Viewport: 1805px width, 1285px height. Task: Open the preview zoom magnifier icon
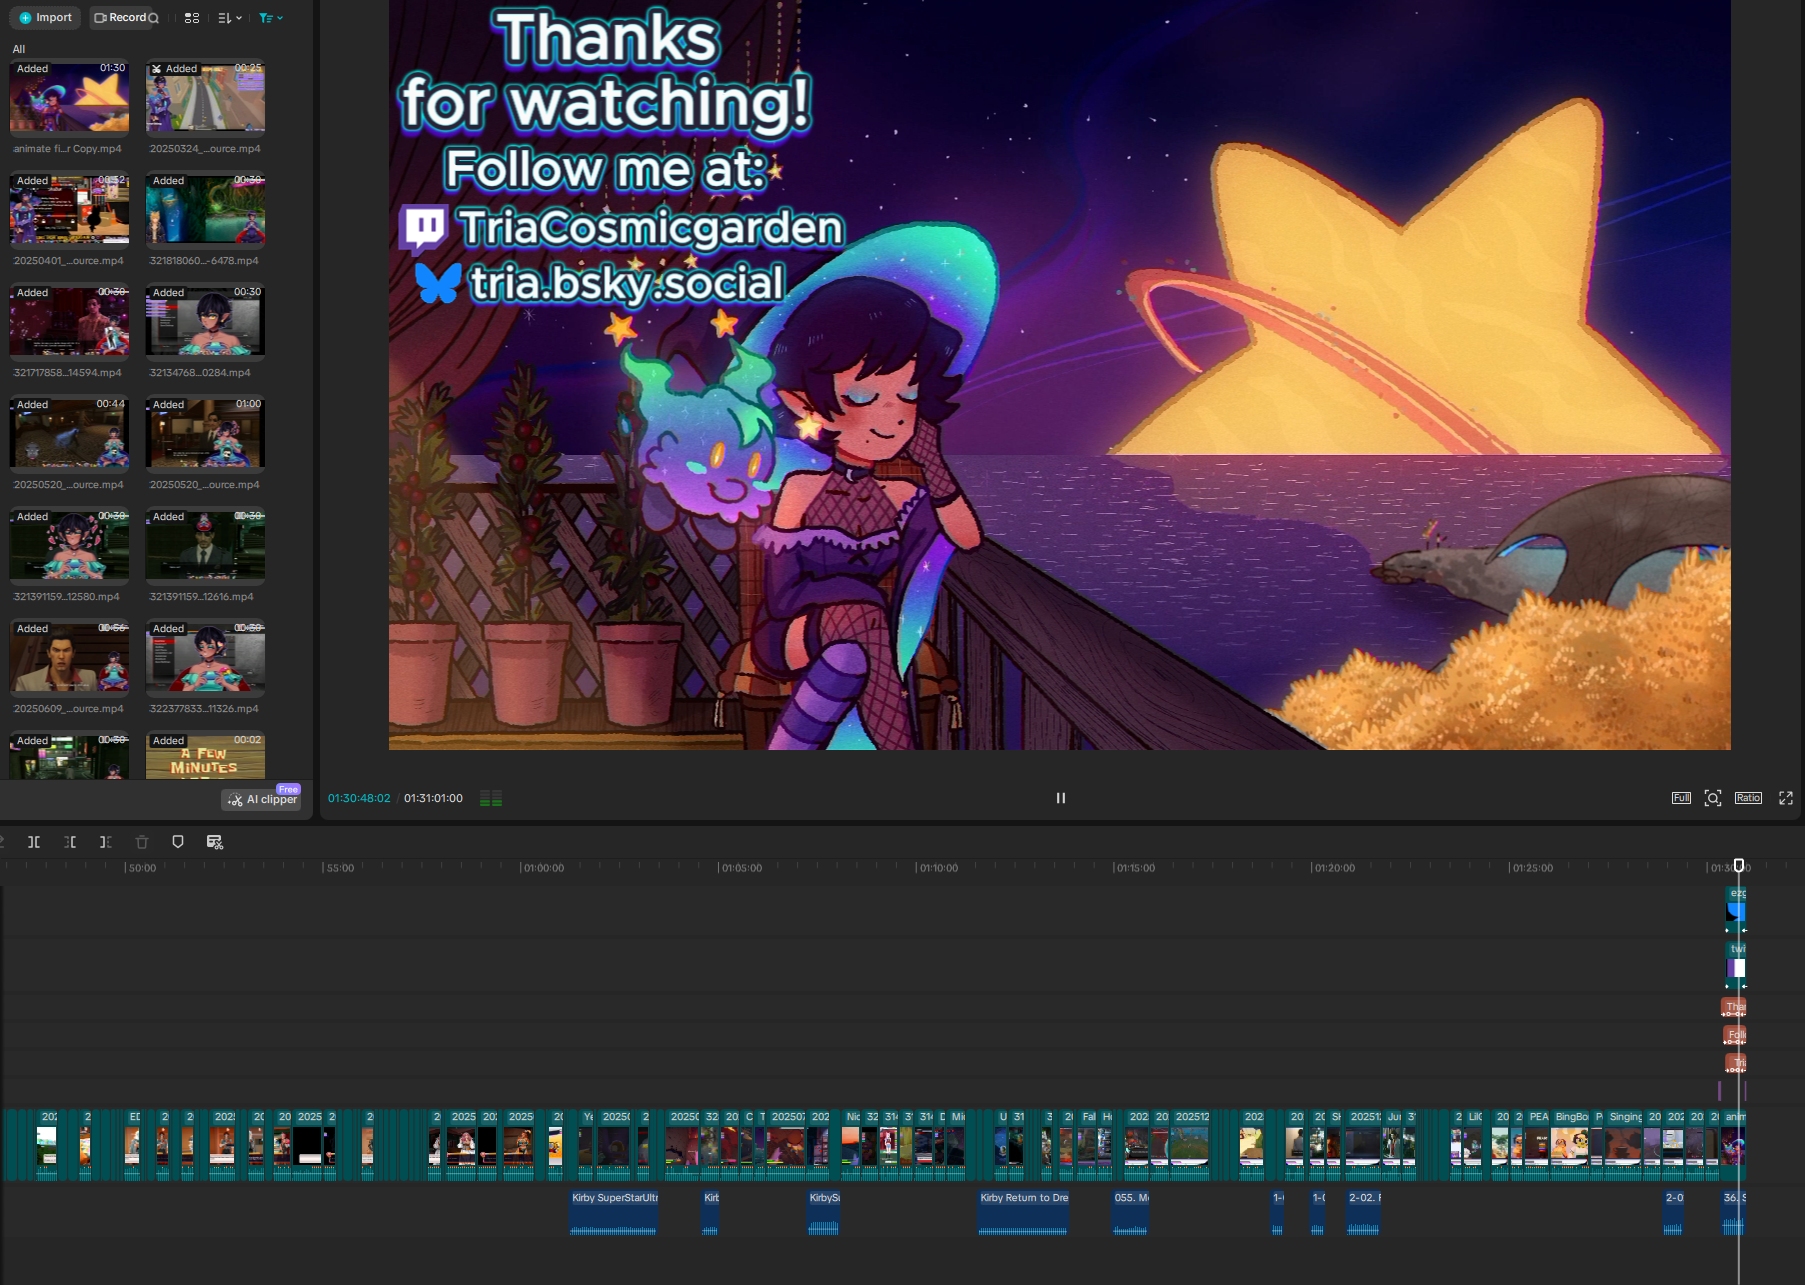point(1713,798)
